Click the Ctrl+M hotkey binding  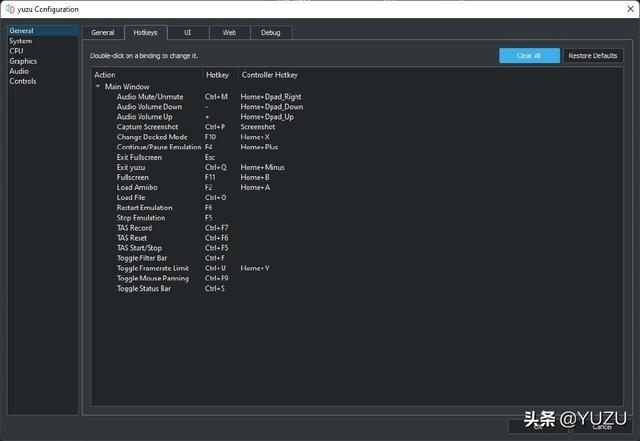point(216,97)
